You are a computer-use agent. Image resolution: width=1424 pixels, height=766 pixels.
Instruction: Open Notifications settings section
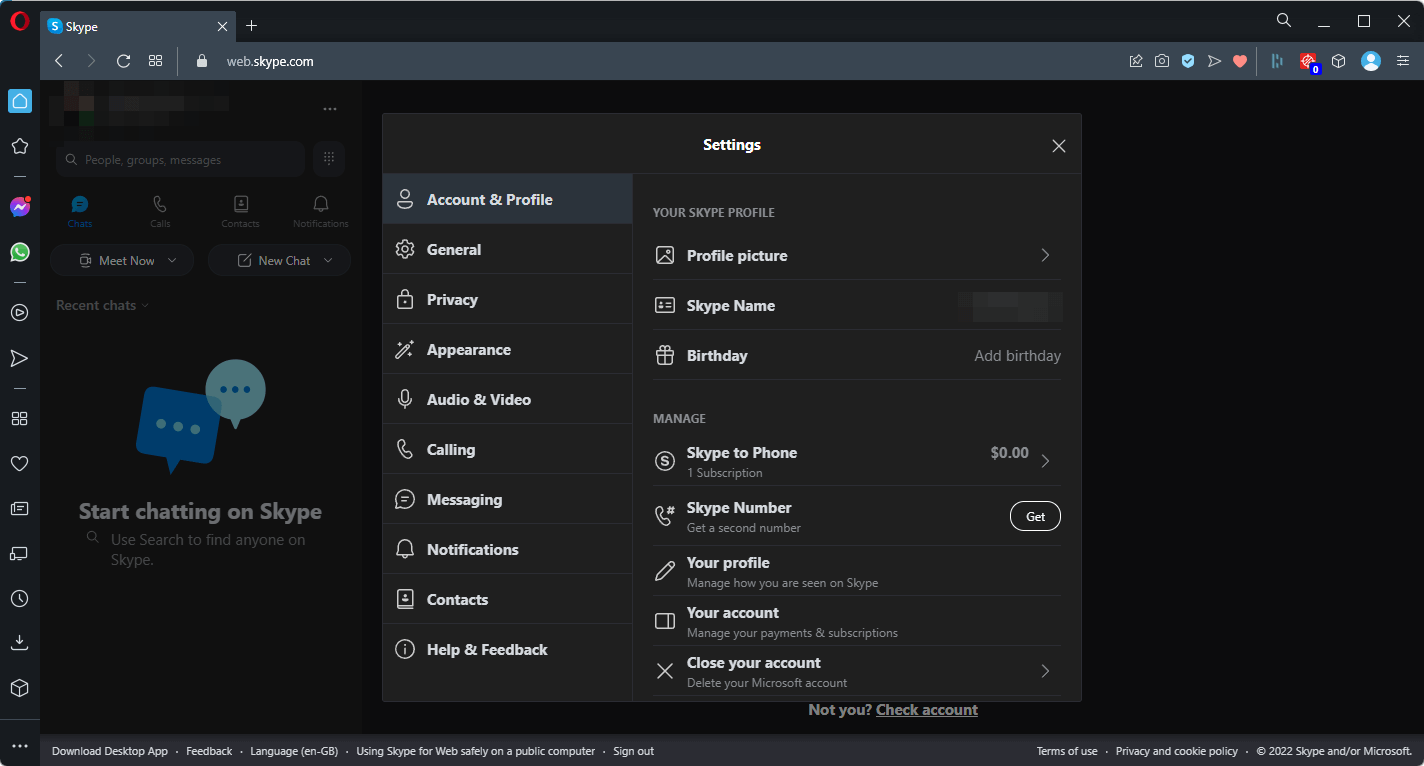[x=508, y=549]
